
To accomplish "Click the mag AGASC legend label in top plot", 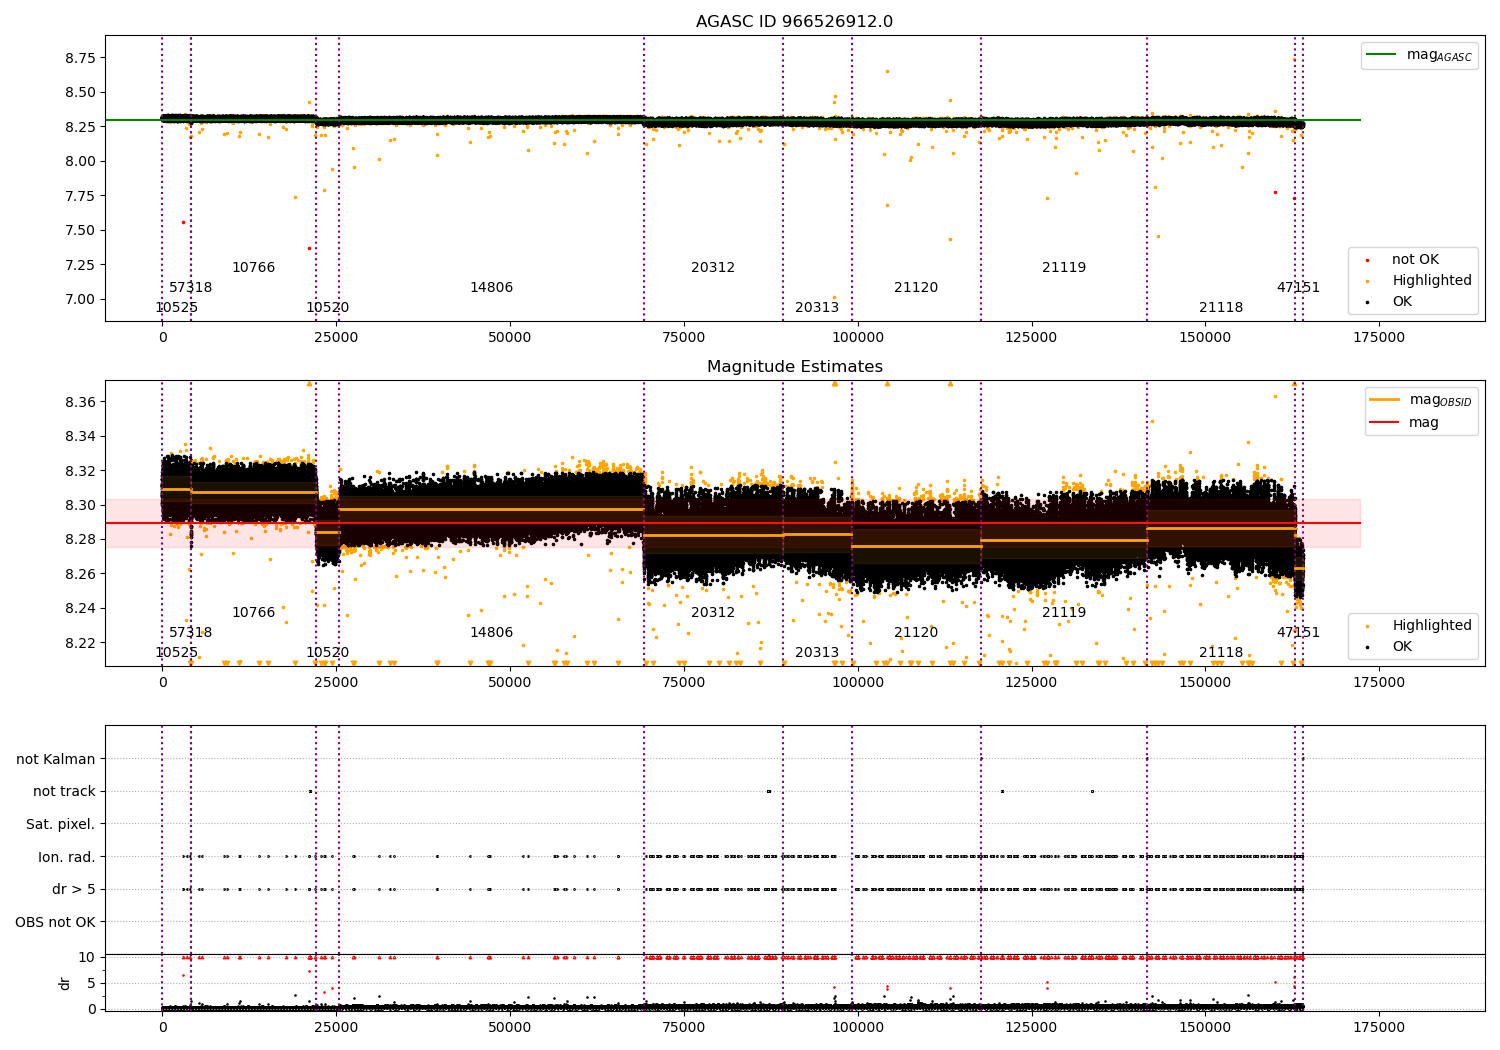I will pyautogui.click(x=1439, y=56).
